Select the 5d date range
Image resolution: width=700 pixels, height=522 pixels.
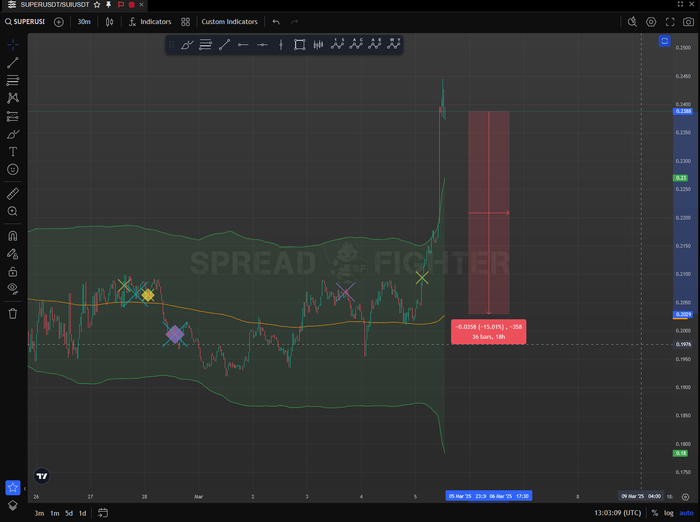(69, 513)
